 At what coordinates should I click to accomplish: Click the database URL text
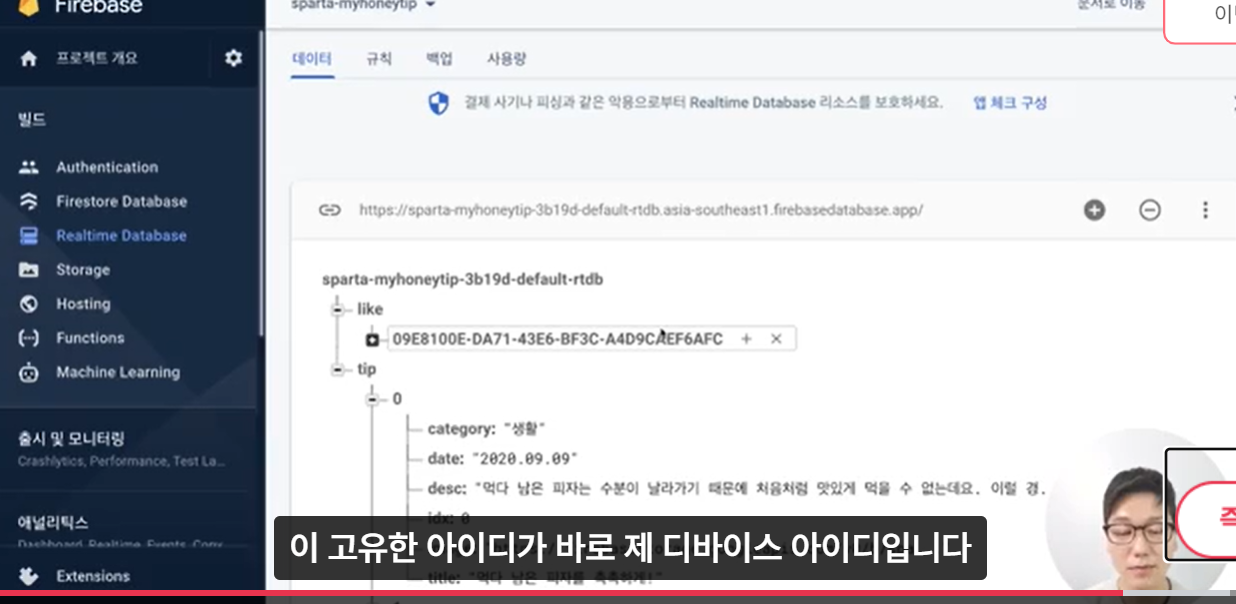(641, 210)
